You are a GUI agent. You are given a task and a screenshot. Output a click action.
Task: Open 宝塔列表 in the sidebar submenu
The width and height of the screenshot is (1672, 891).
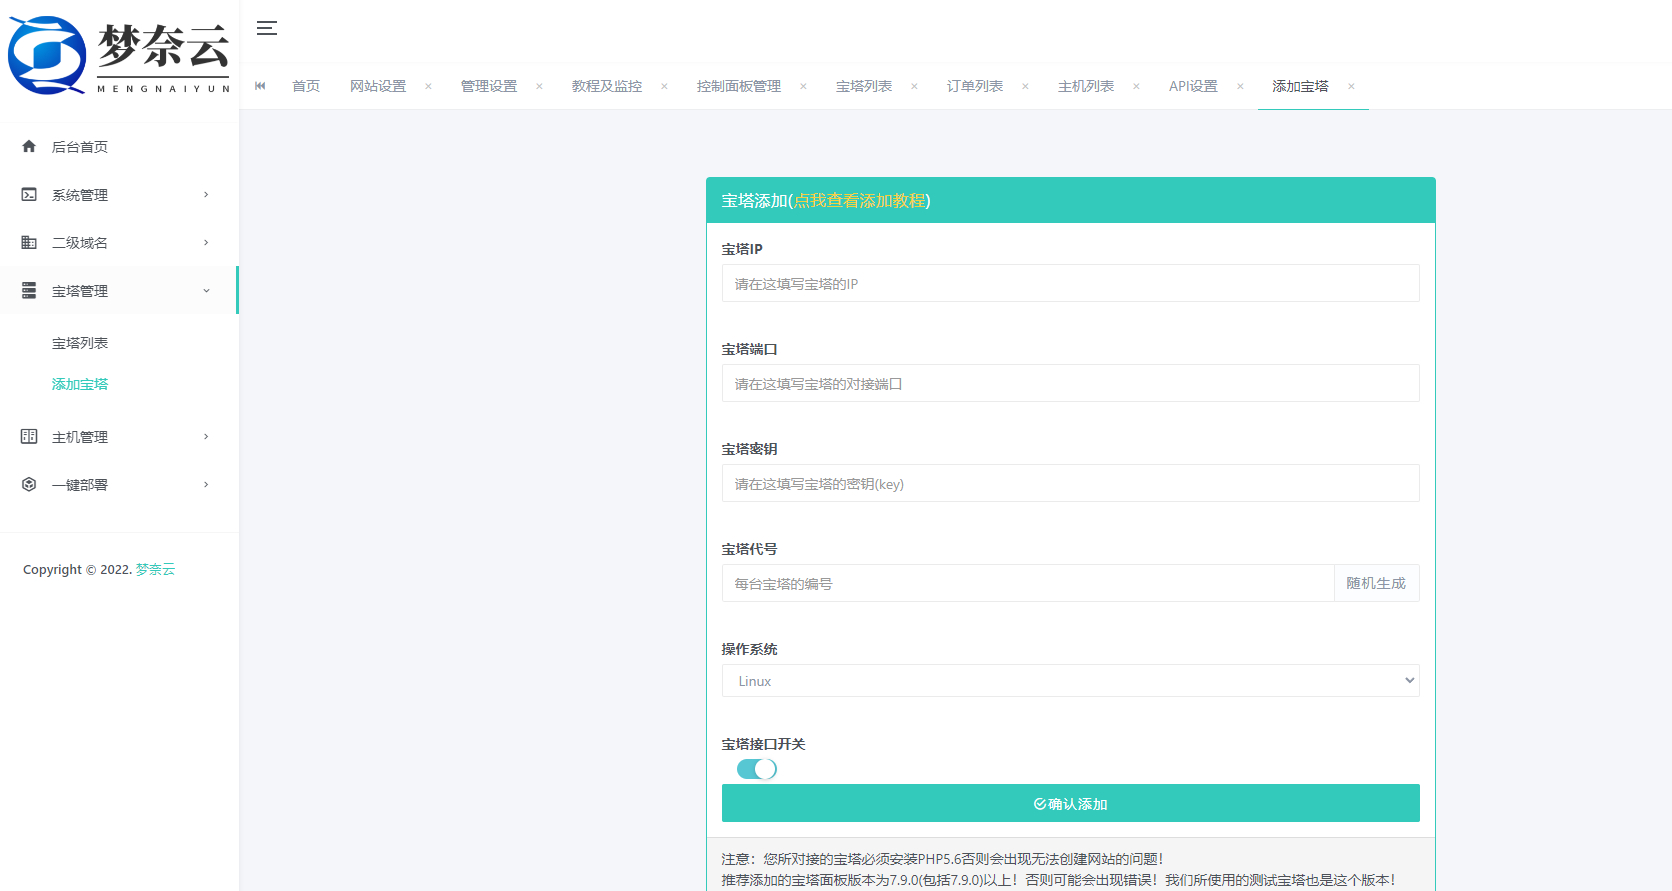click(80, 343)
